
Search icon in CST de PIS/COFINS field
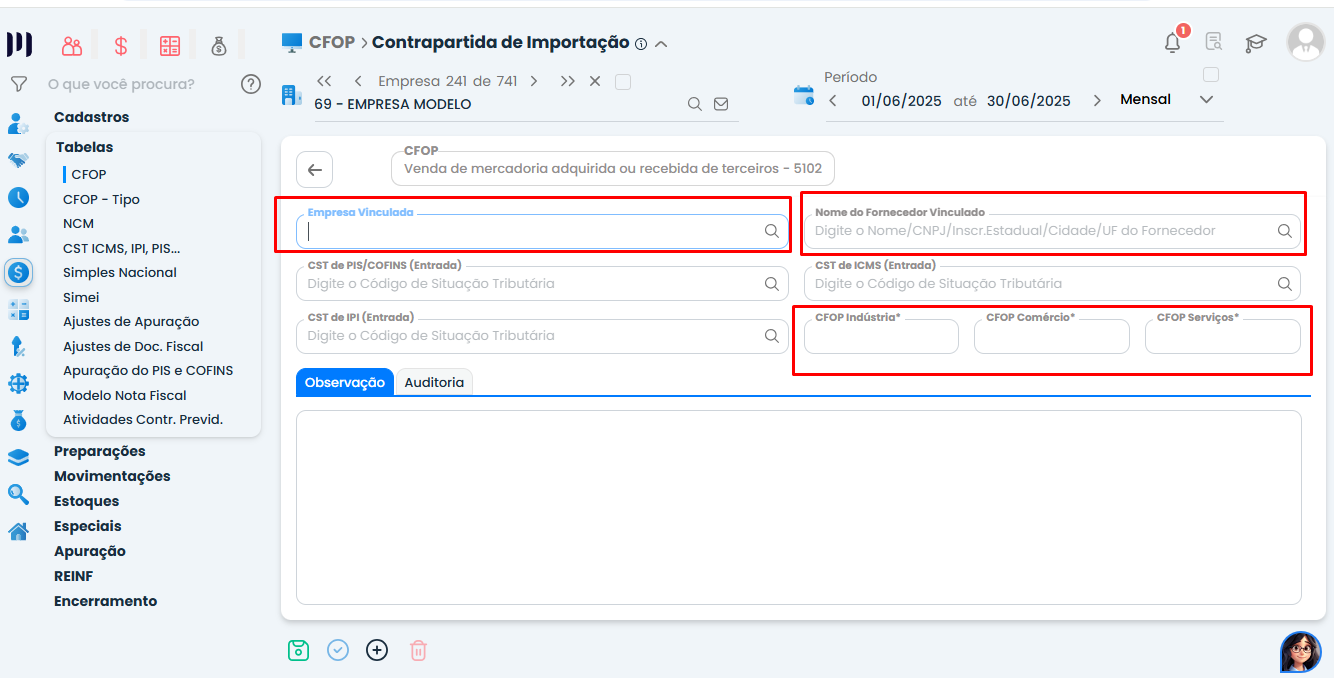pyautogui.click(x=771, y=284)
